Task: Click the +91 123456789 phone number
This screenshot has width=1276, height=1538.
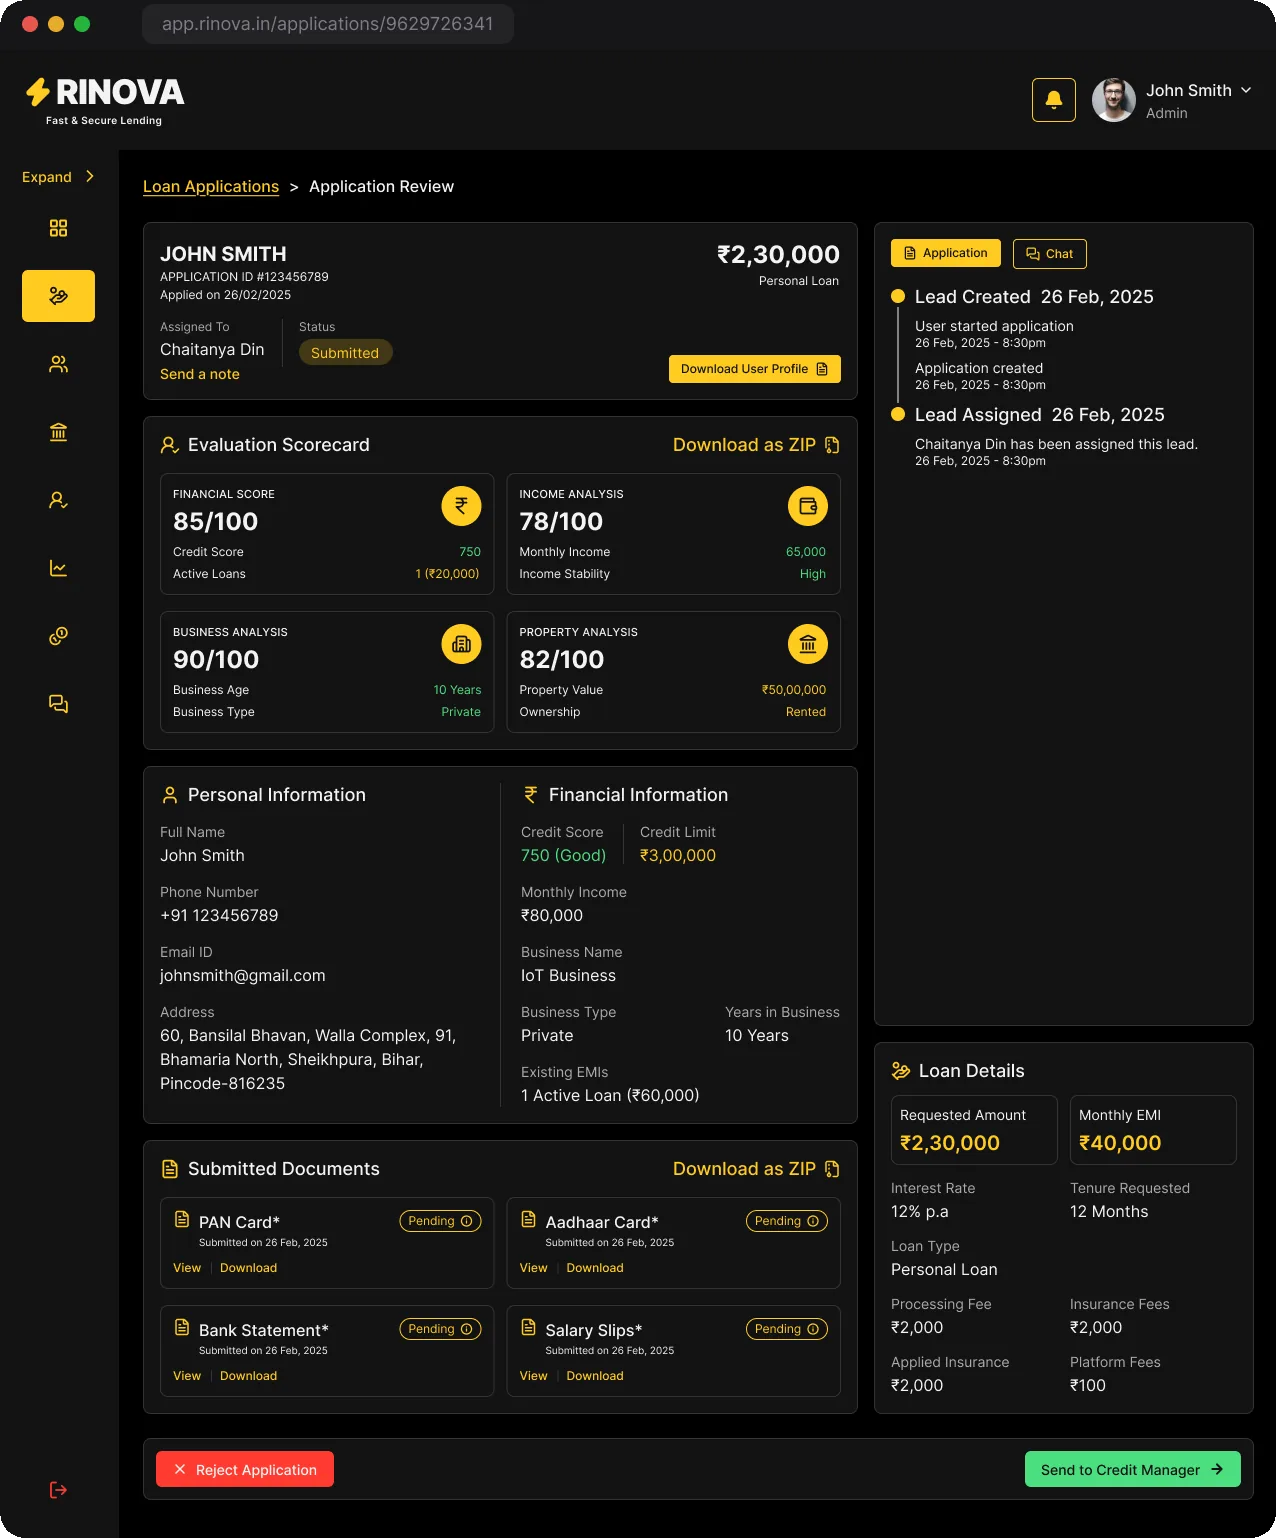Action: click(219, 915)
